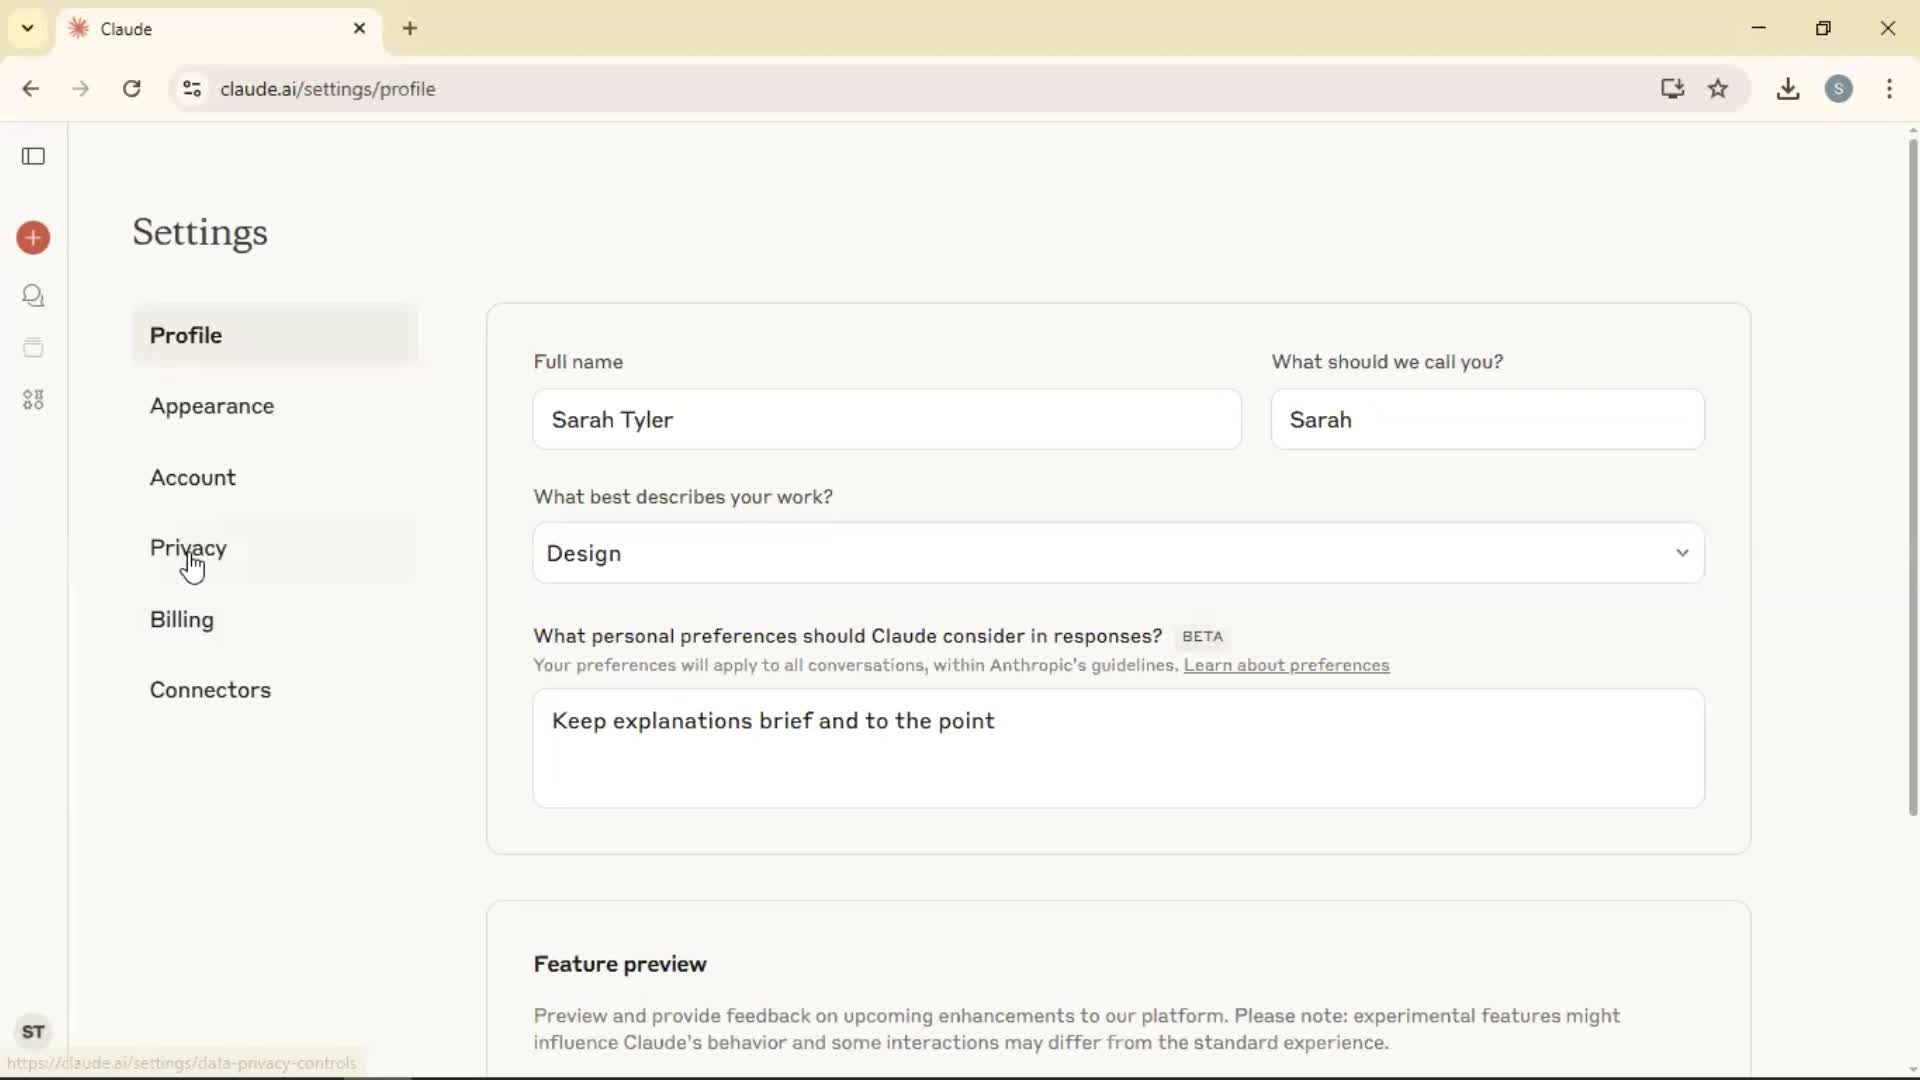Viewport: 1920px width, 1080px height.
Task: Click the 'What should we call you?' label
Action: tap(1387, 362)
